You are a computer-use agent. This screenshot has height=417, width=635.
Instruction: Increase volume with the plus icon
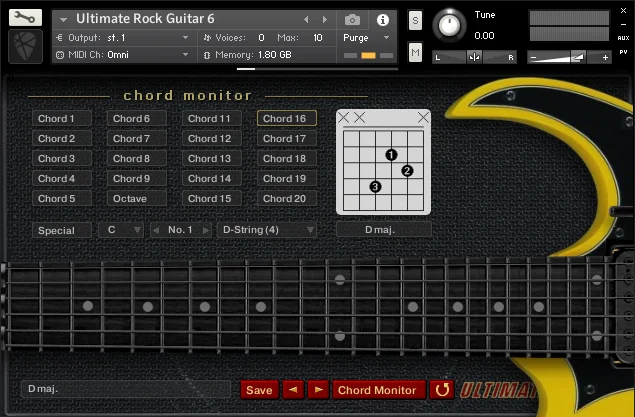tap(605, 58)
